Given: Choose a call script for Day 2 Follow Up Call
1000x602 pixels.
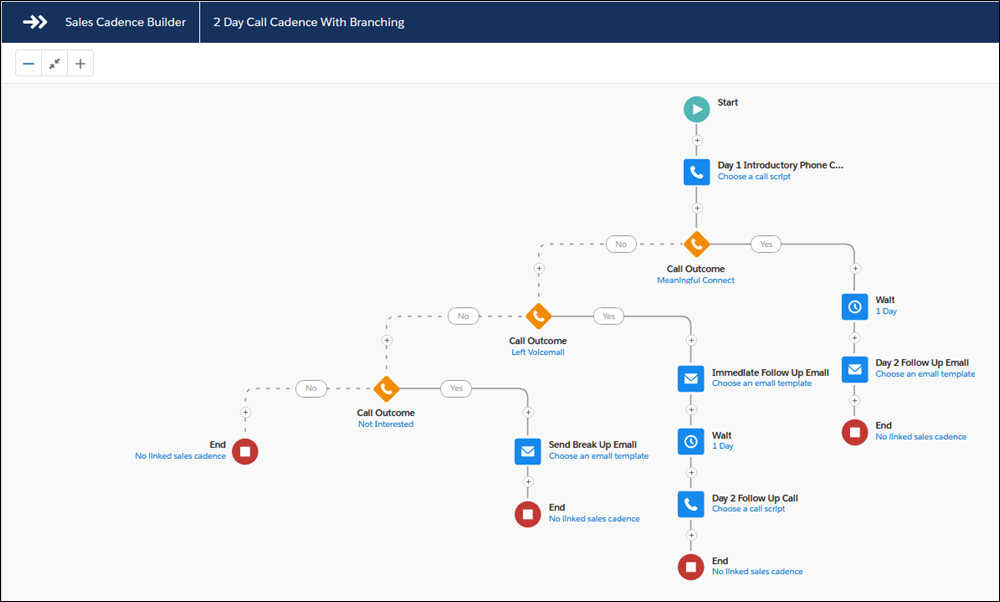Looking at the screenshot, I should pyautogui.click(x=748, y=509).
